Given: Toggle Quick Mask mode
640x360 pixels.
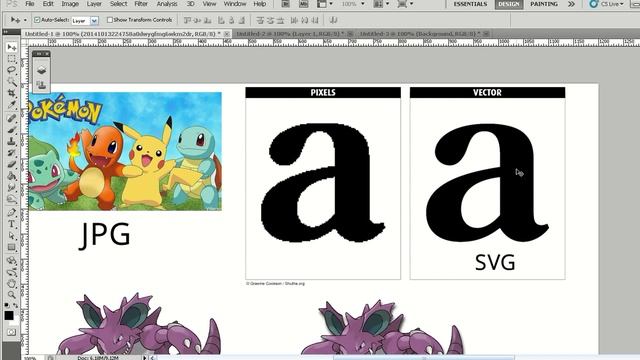Looking at the screenshot, I should point(11,332).
